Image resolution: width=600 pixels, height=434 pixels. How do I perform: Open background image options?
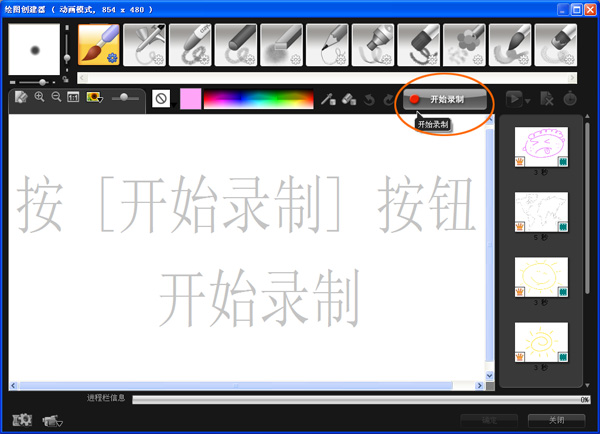click(95, 97)
